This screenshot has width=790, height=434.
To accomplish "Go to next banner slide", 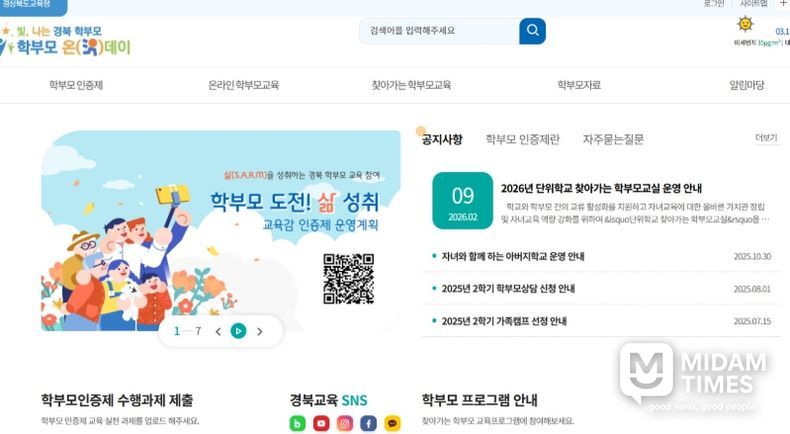I will [260, 332].
